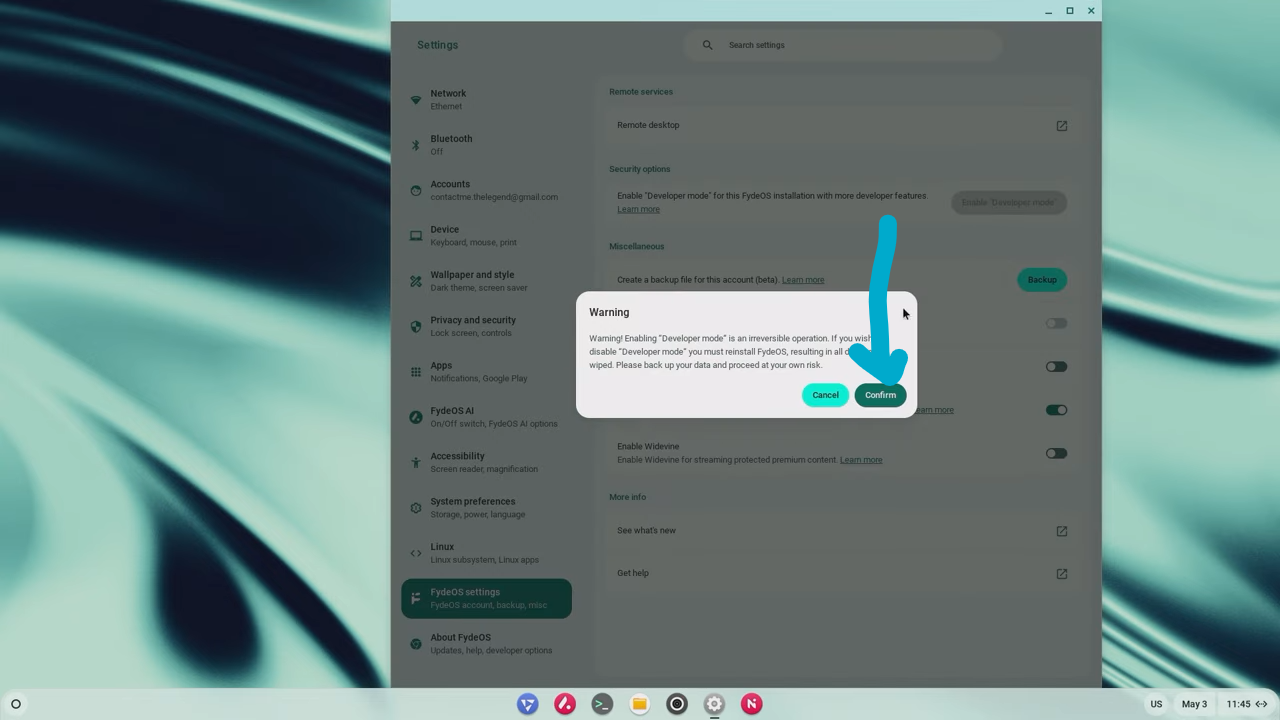Screen dimensions: 1280x720
Task: Open the camera-like round app in shelf
Action: pos(677,704)
